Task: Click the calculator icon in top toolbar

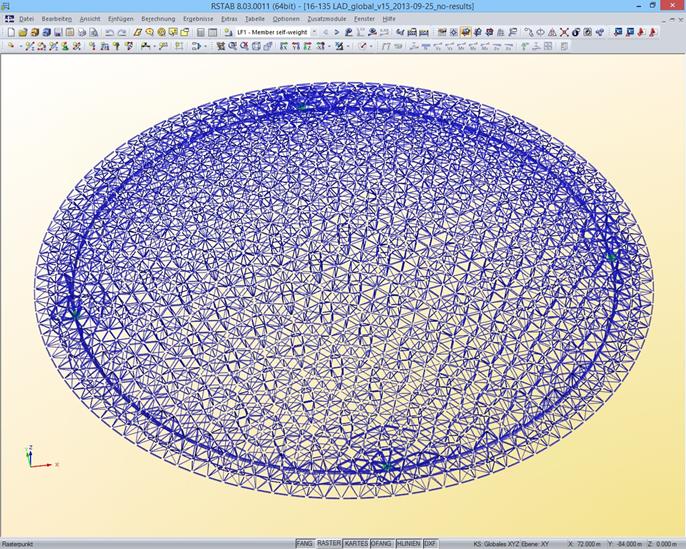Action: tap(200, 32)
